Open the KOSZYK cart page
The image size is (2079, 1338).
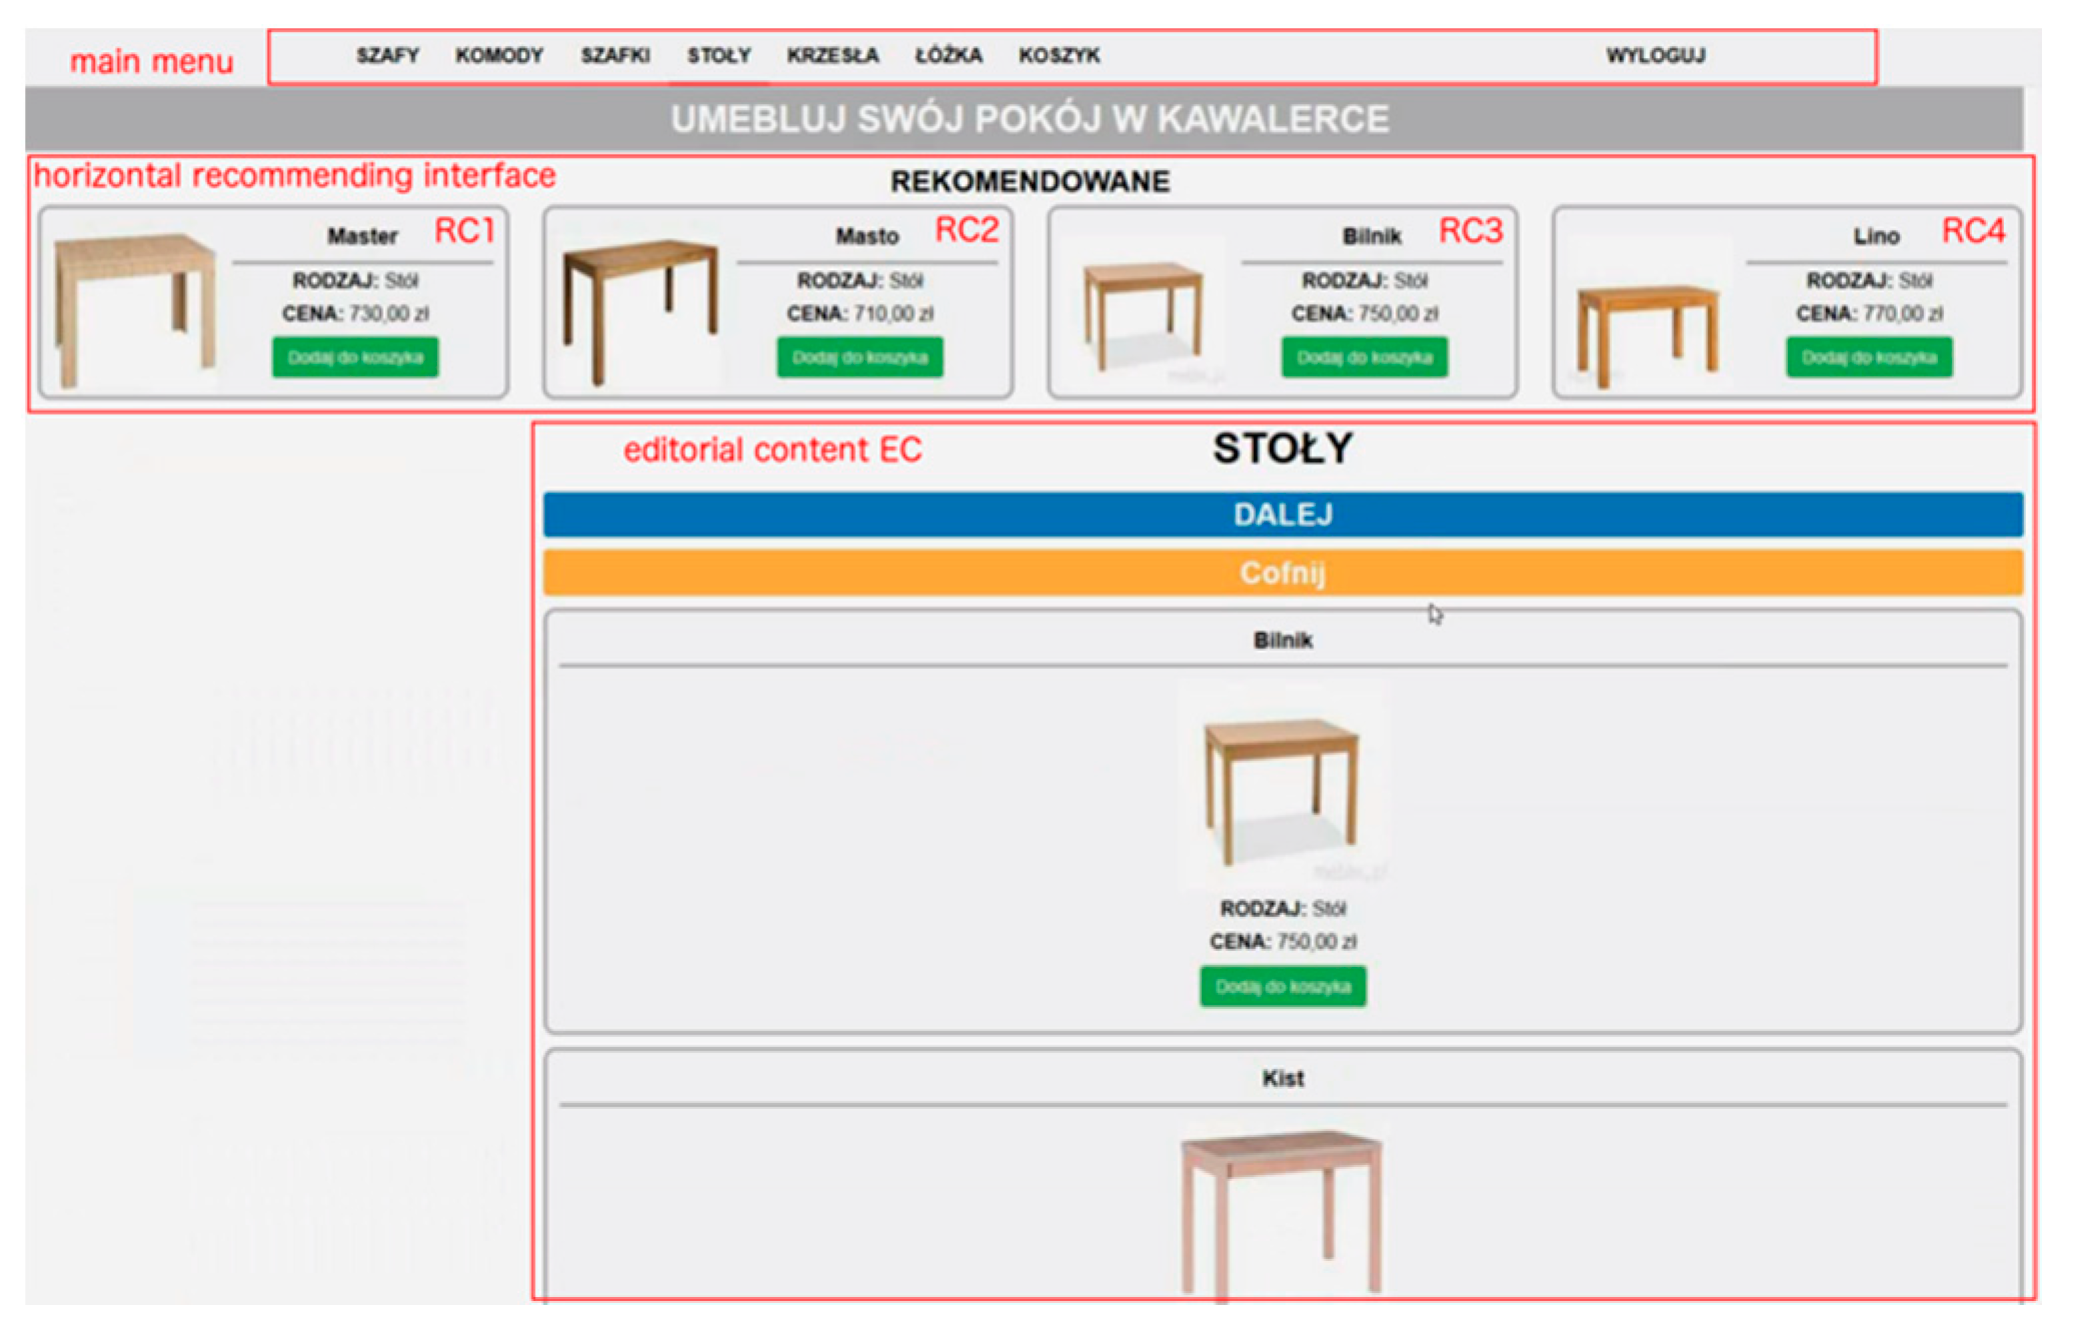1059,56
